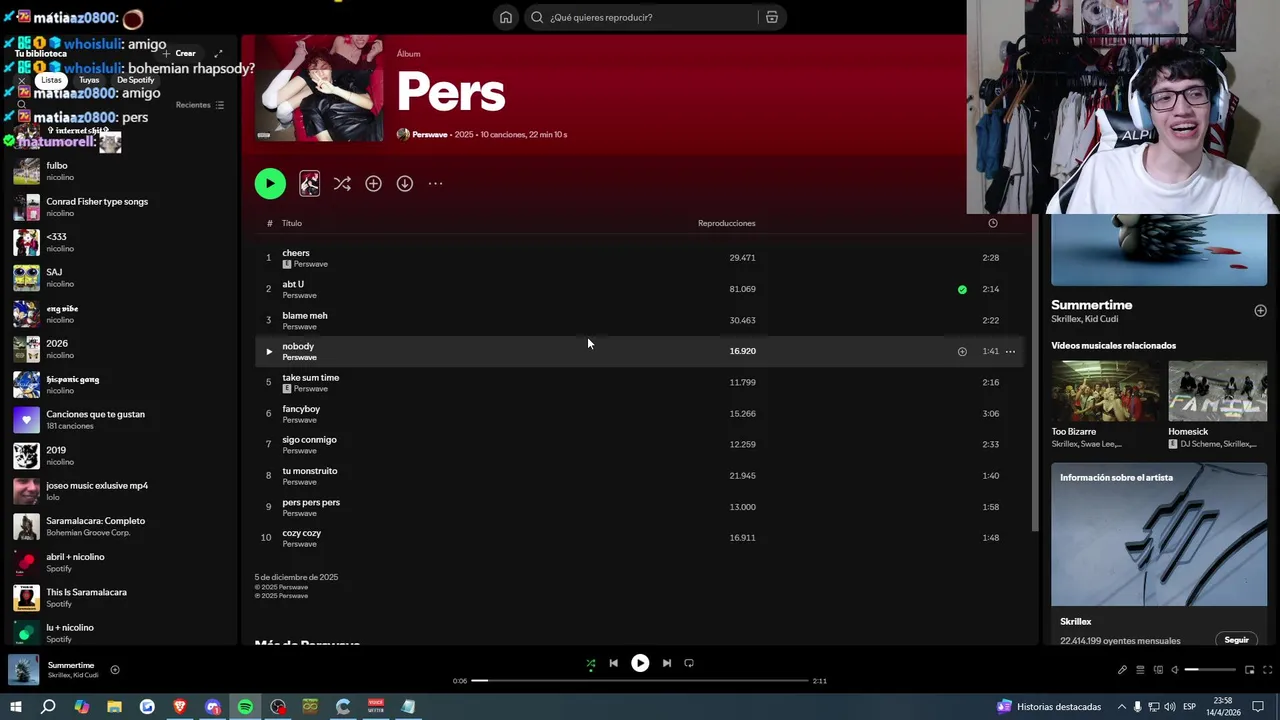Open Windows Start menu
The height and width of the screenshot is (720, 1280).
coord(15,707)
